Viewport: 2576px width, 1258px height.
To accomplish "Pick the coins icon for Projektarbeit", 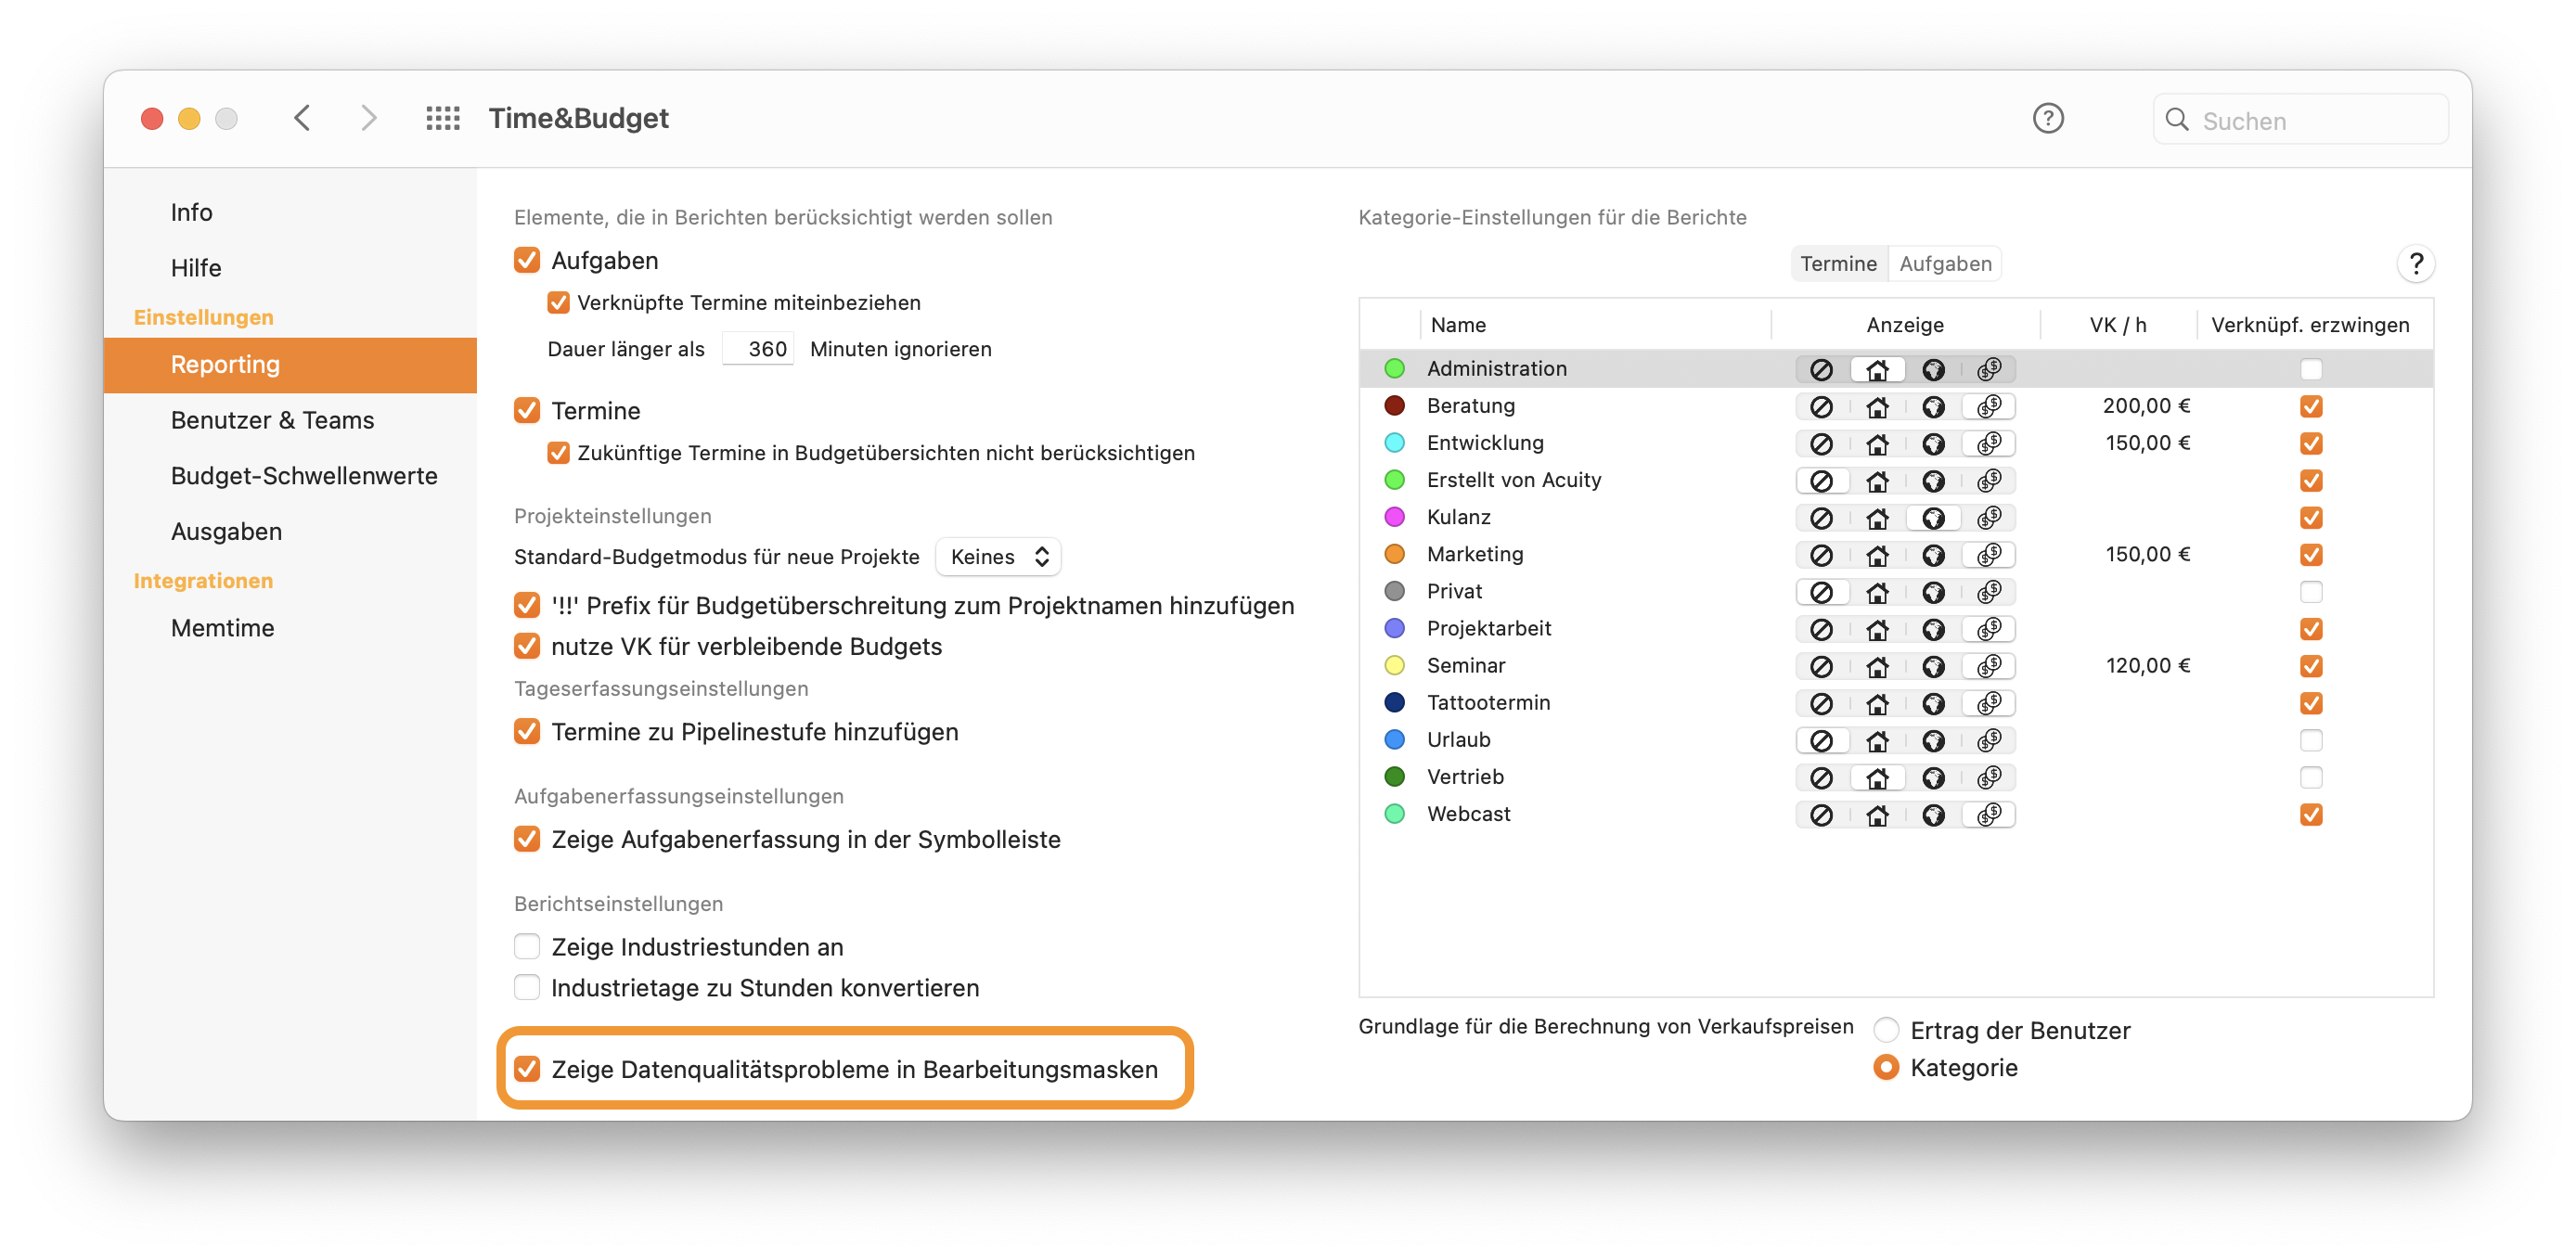I will tap(1989, 628).
